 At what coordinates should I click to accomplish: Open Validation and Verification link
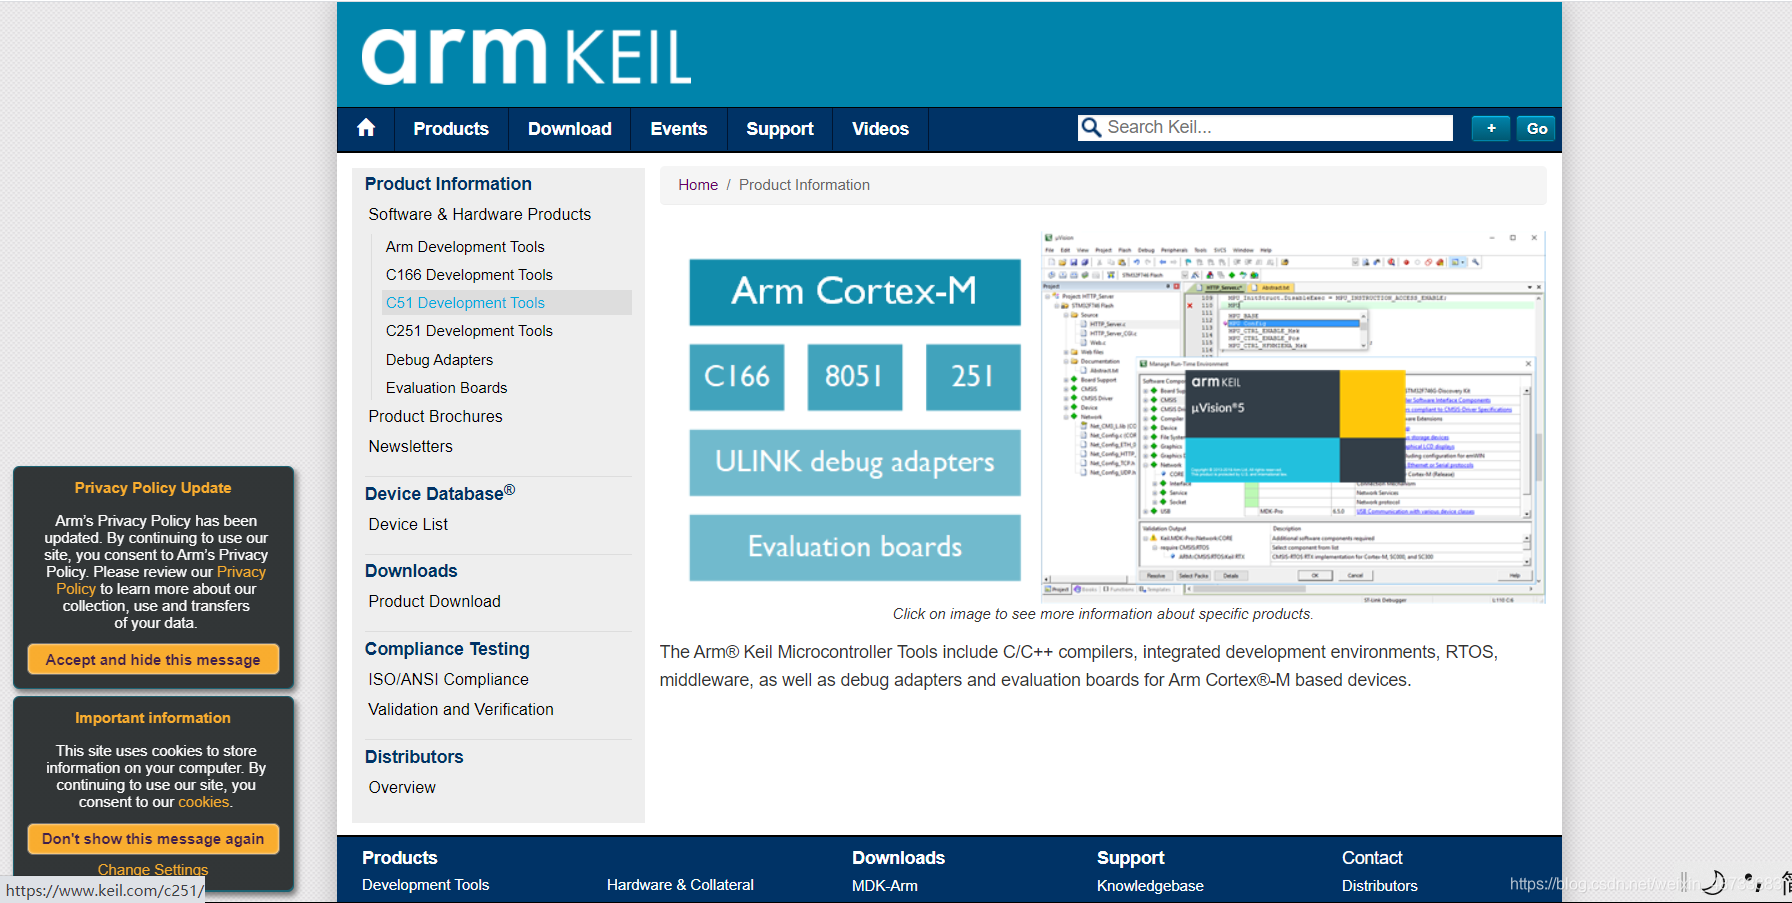[x=460, y=709]
